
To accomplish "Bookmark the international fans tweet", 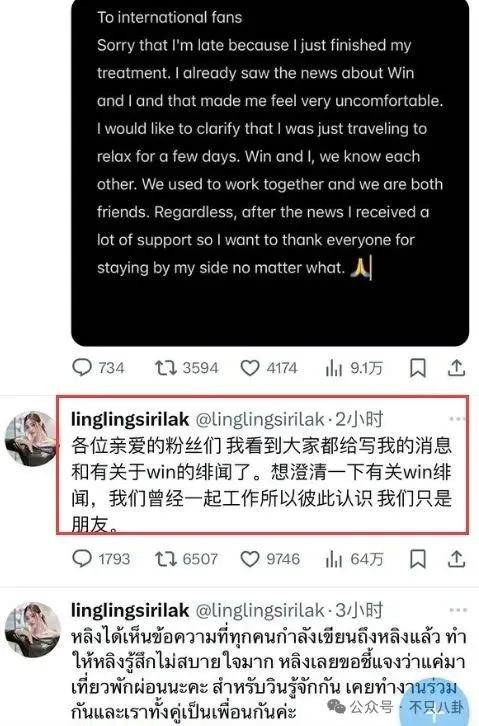I will click(418, 368).
